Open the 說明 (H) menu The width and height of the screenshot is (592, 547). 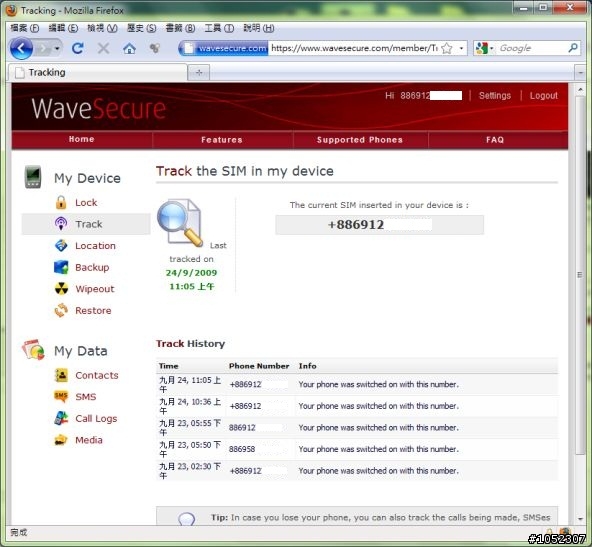point(258,28)
